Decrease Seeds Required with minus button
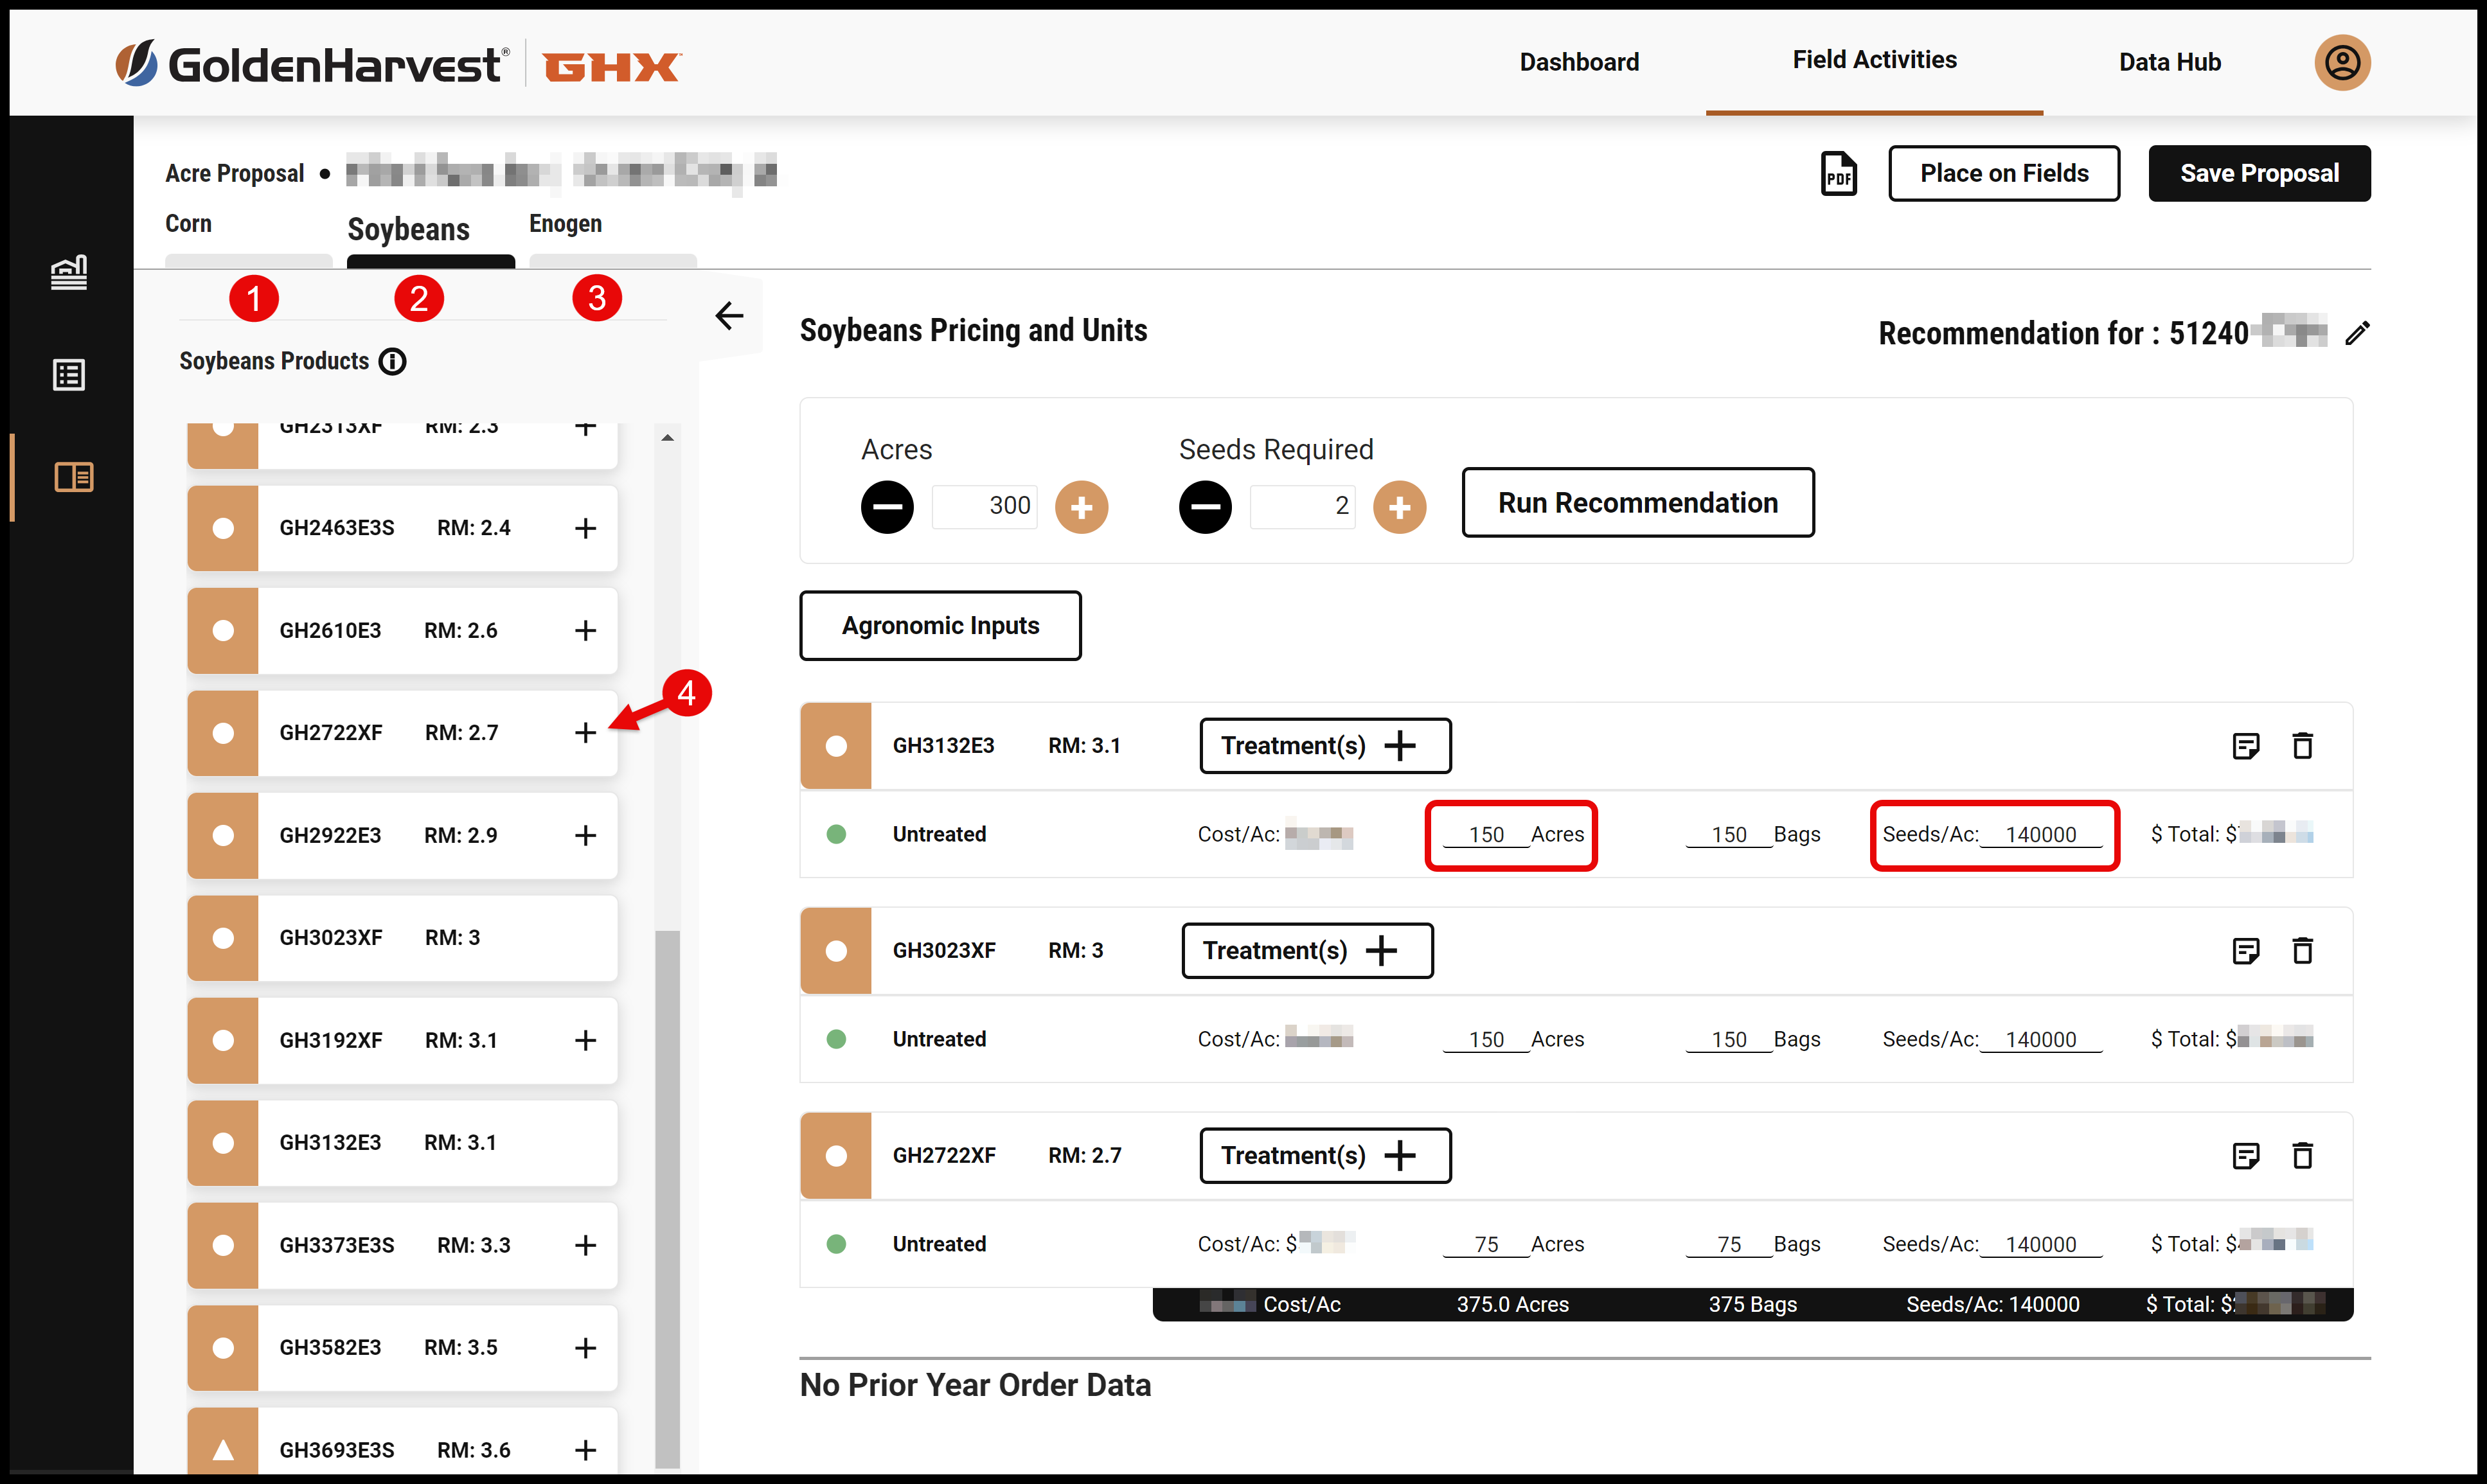 (1205, 507)
